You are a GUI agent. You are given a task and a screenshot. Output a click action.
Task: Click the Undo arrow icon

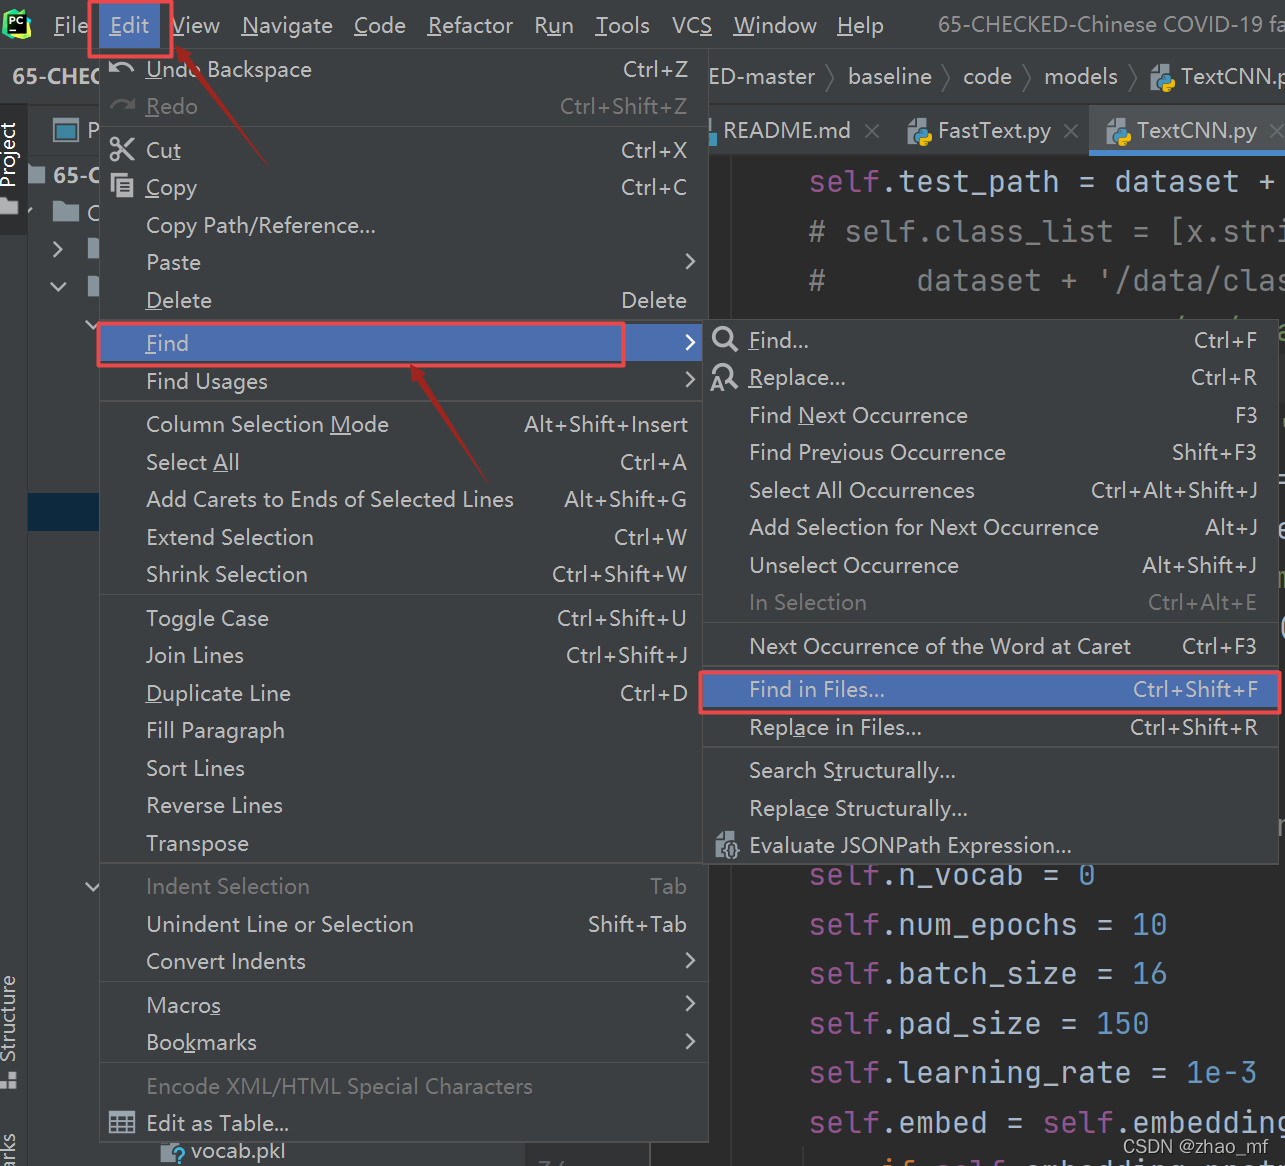click(x=122, y=69)
